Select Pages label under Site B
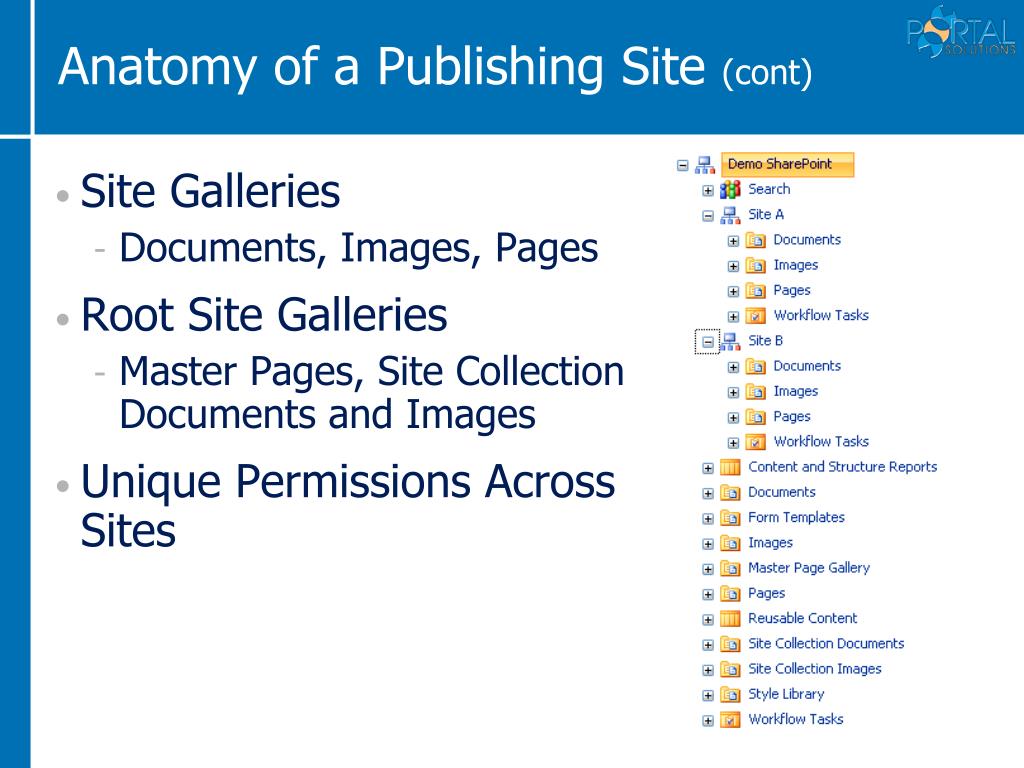The image size is (1024, 768). (x=792, y=416)
